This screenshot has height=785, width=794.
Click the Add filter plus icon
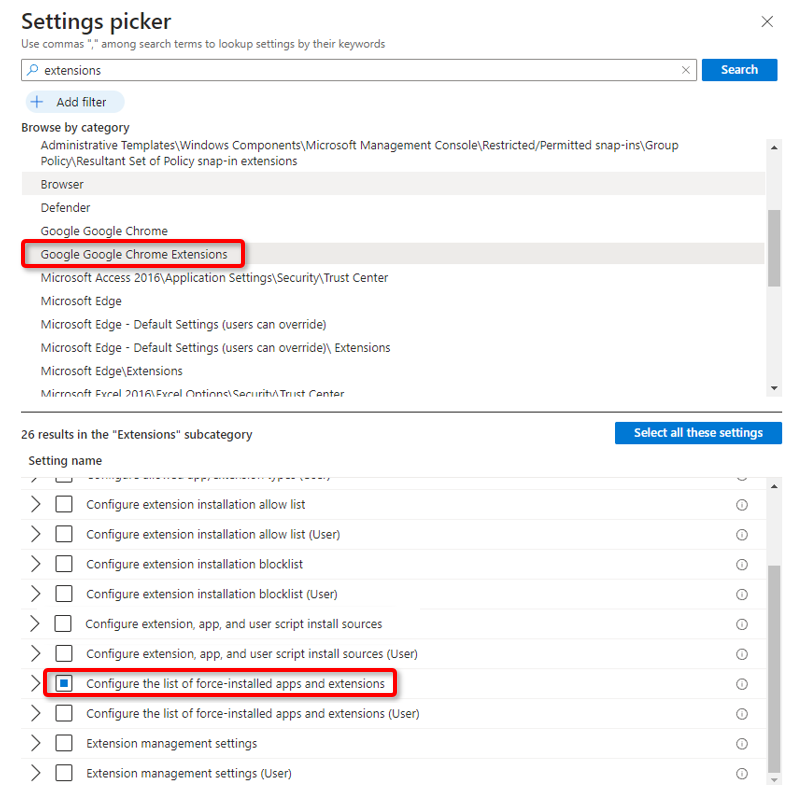click(x=37, y=102)
